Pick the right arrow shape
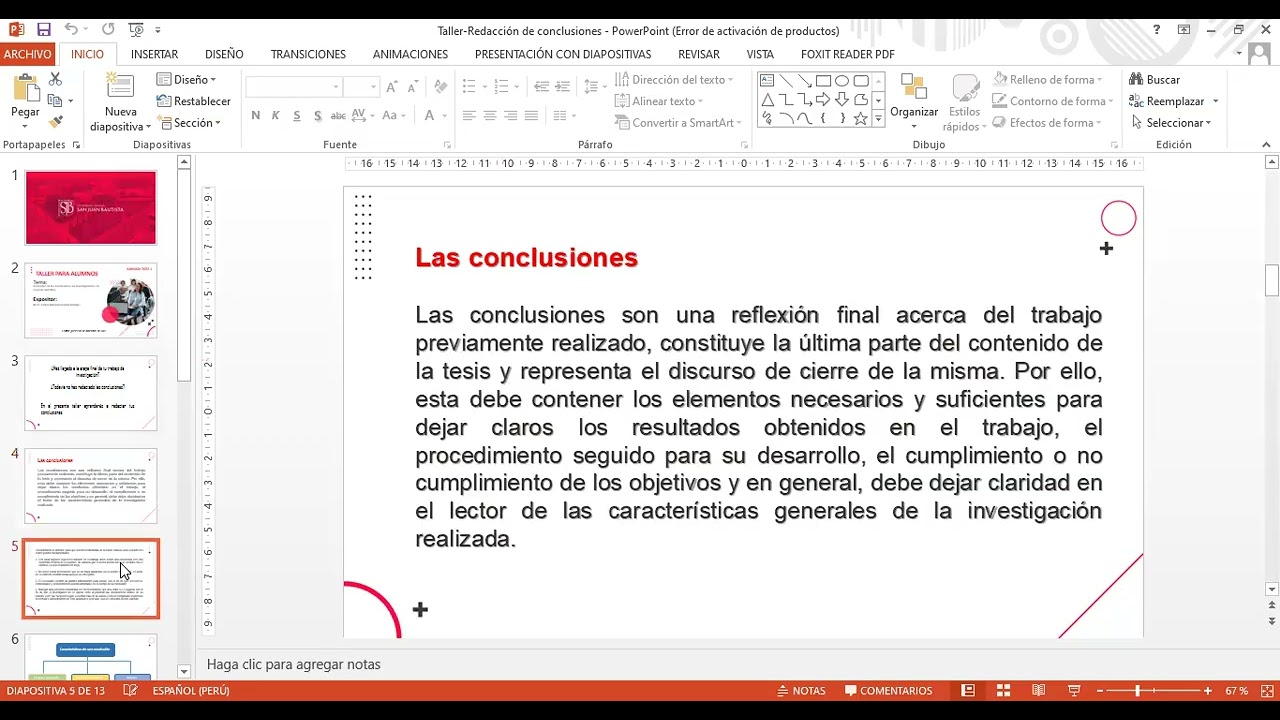This screenshot has width=1280, height=720. 823,100
